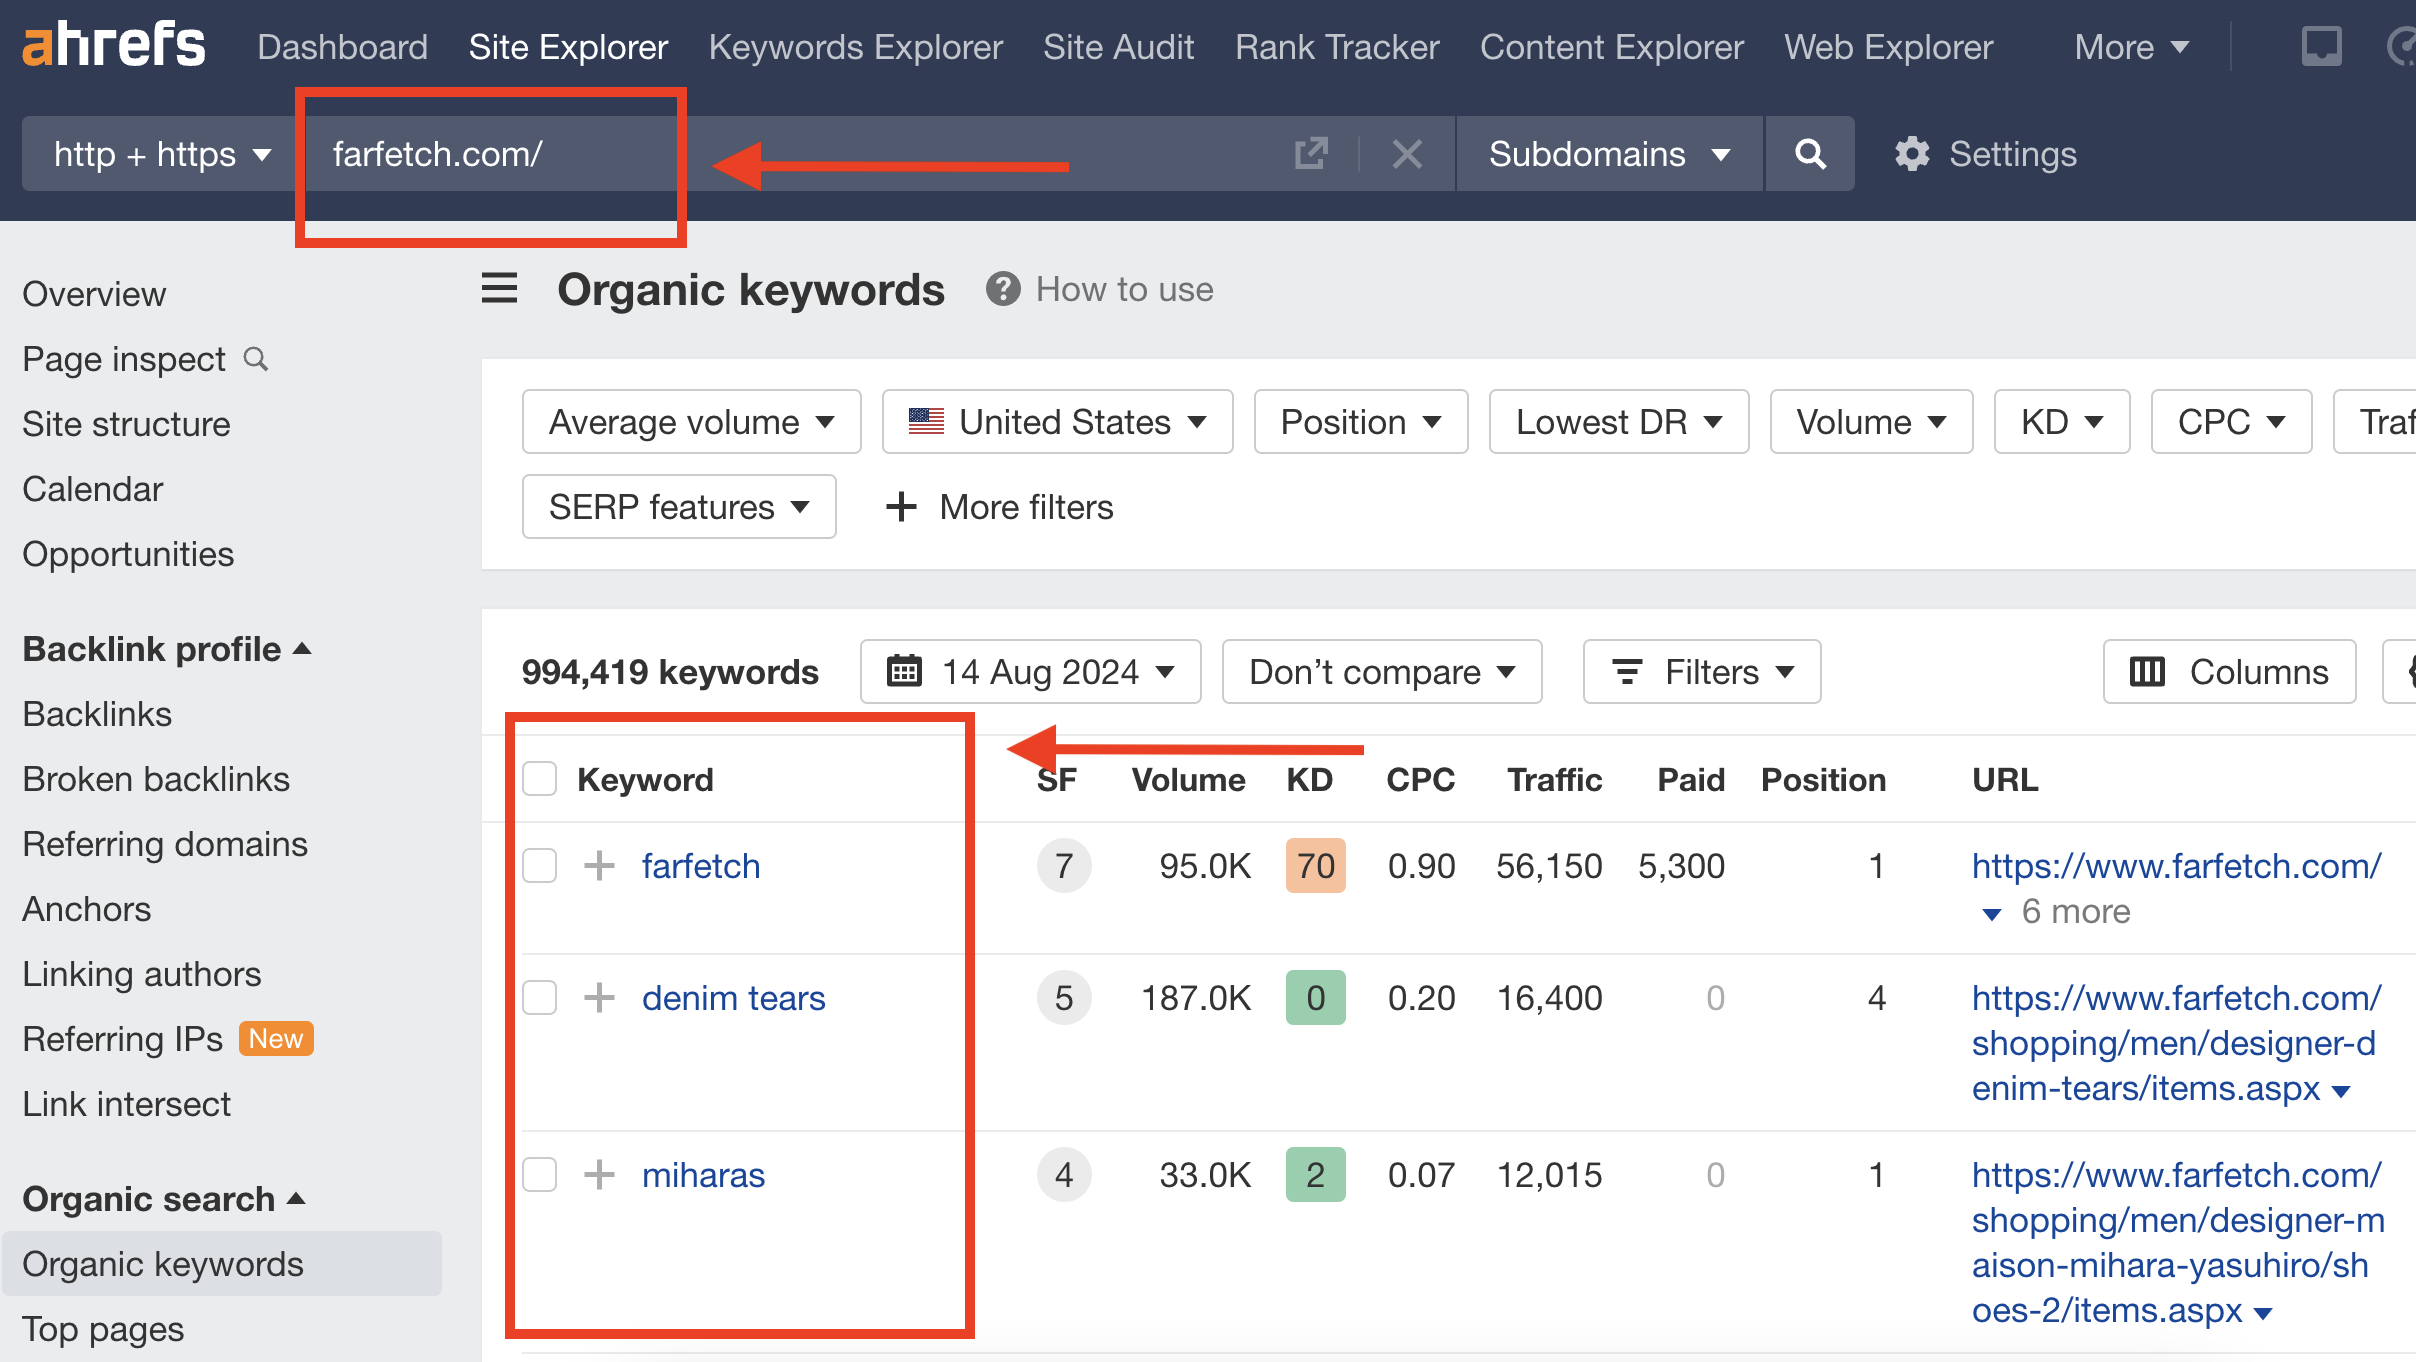Click the Ahrefs logo
This screenshot has width=2416, height=1362.
(x=113, y=45)
